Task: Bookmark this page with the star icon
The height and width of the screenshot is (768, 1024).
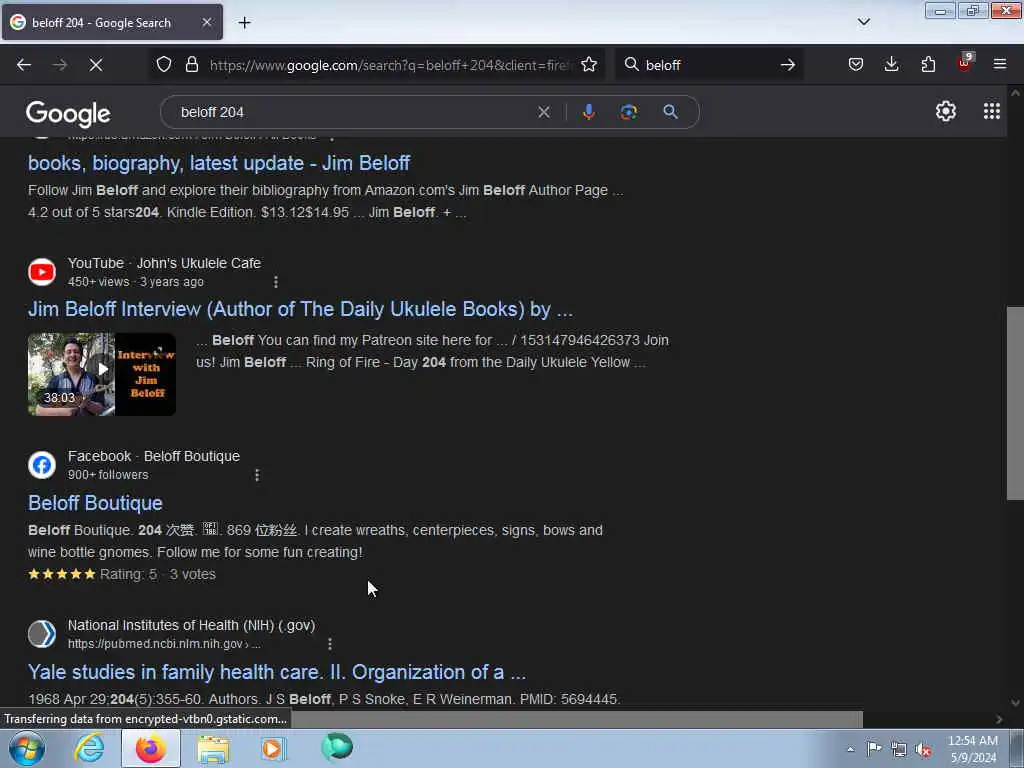Action: coord(589,65)
